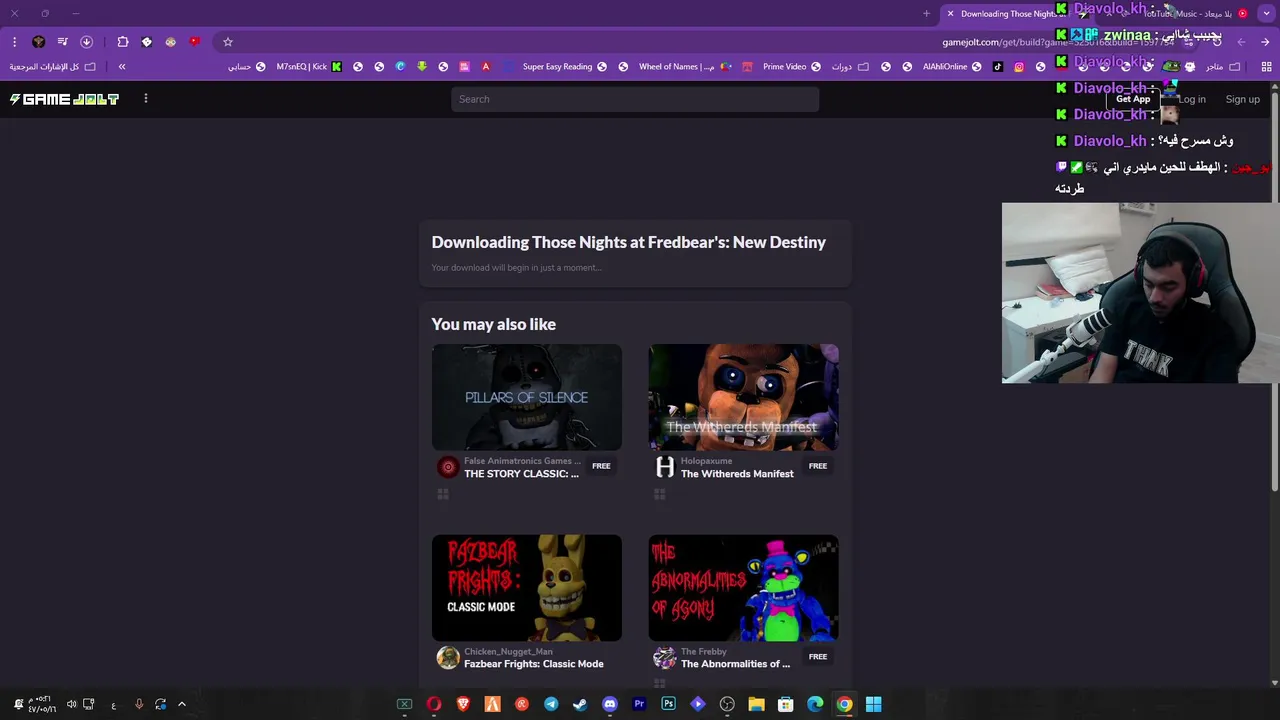Image resolution: width=1280 pixels, height=720 pixels.
Task: Open the media controls icon
Action: point(62,42)
